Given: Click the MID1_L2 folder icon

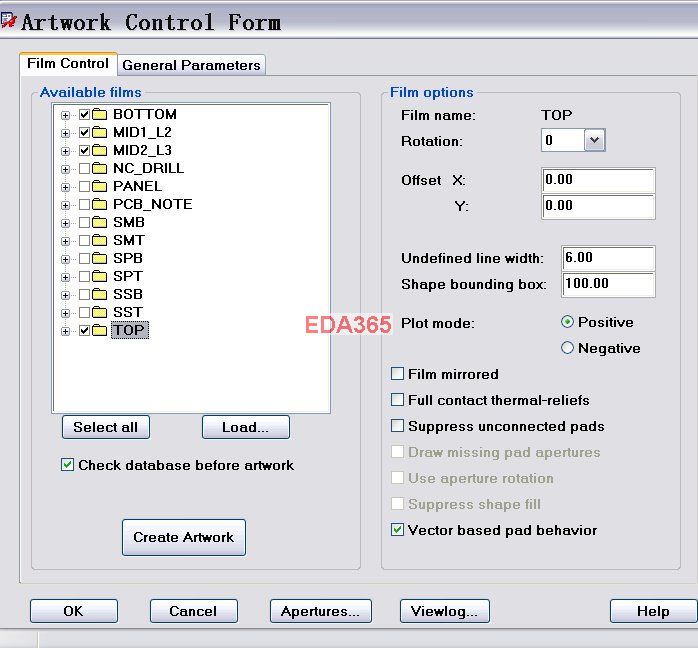Looking at the screenshot, I should (100, 133).
